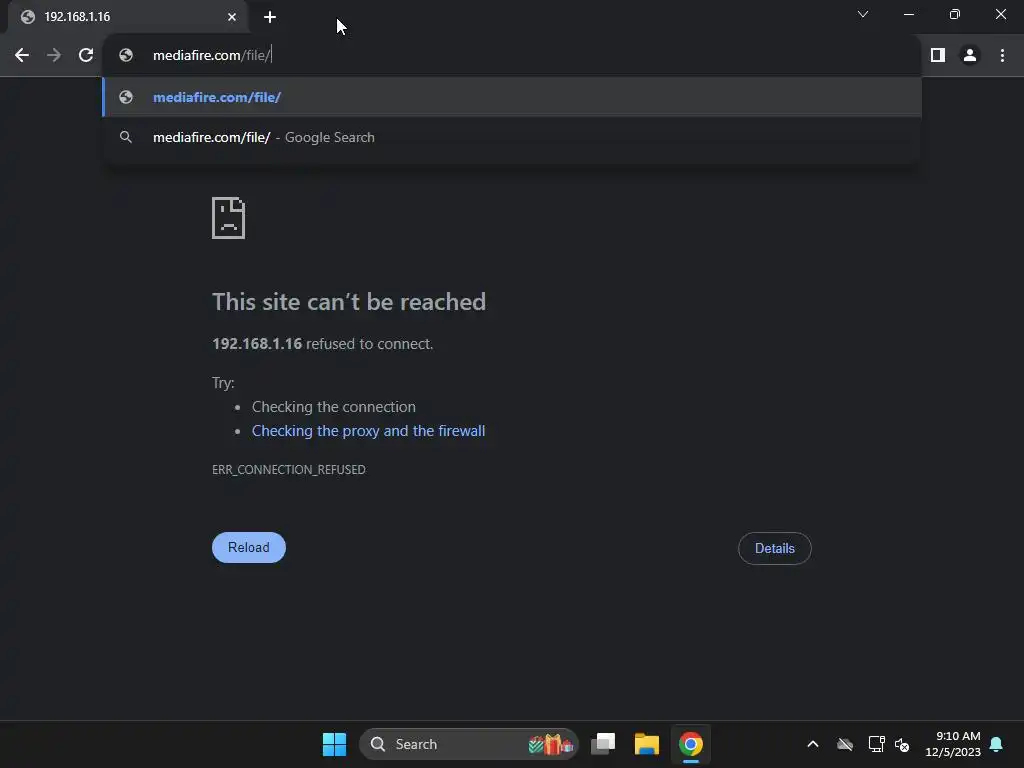The height and width of the screenshot is (768, 1024).
Task: Open the tab search chevron
Action: click(863, 14)
